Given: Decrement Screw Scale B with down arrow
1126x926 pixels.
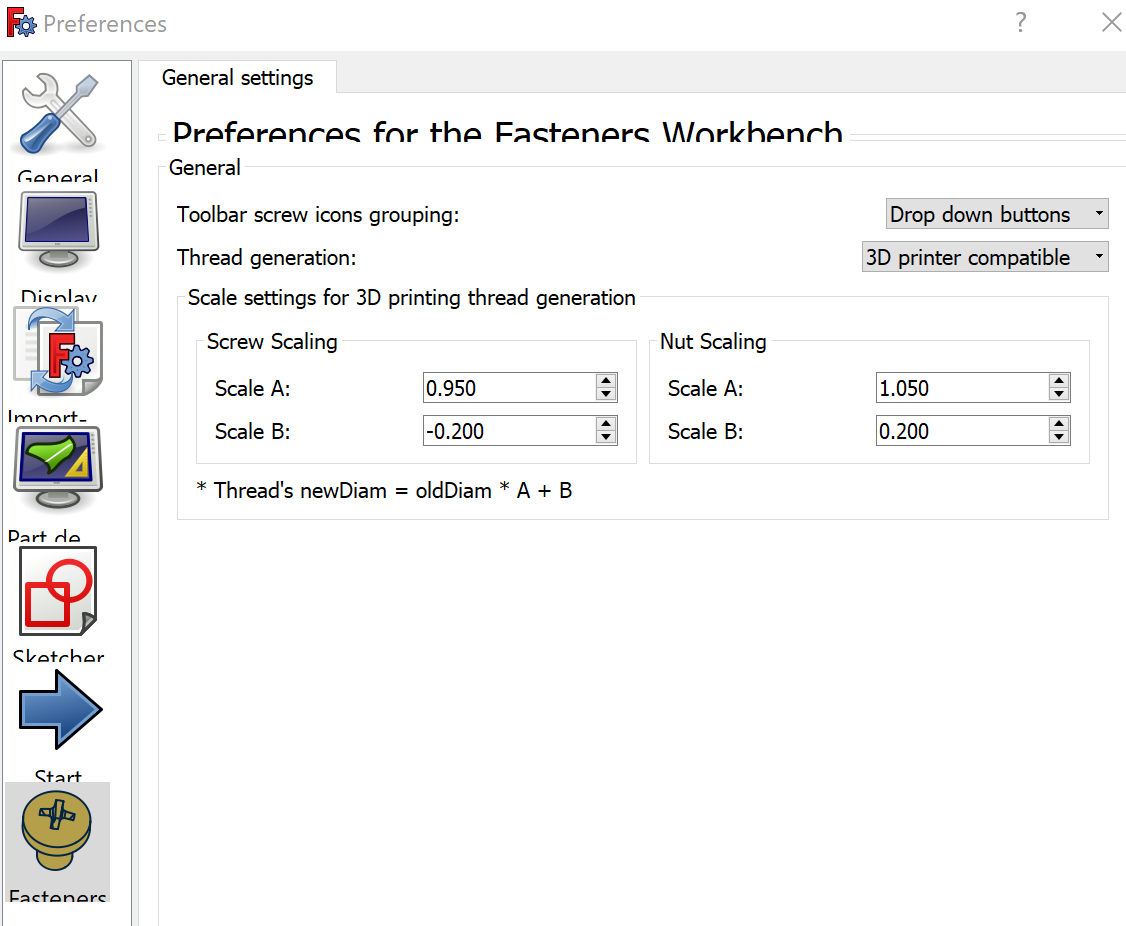Looking at the screenshot, I should point(605,437).
